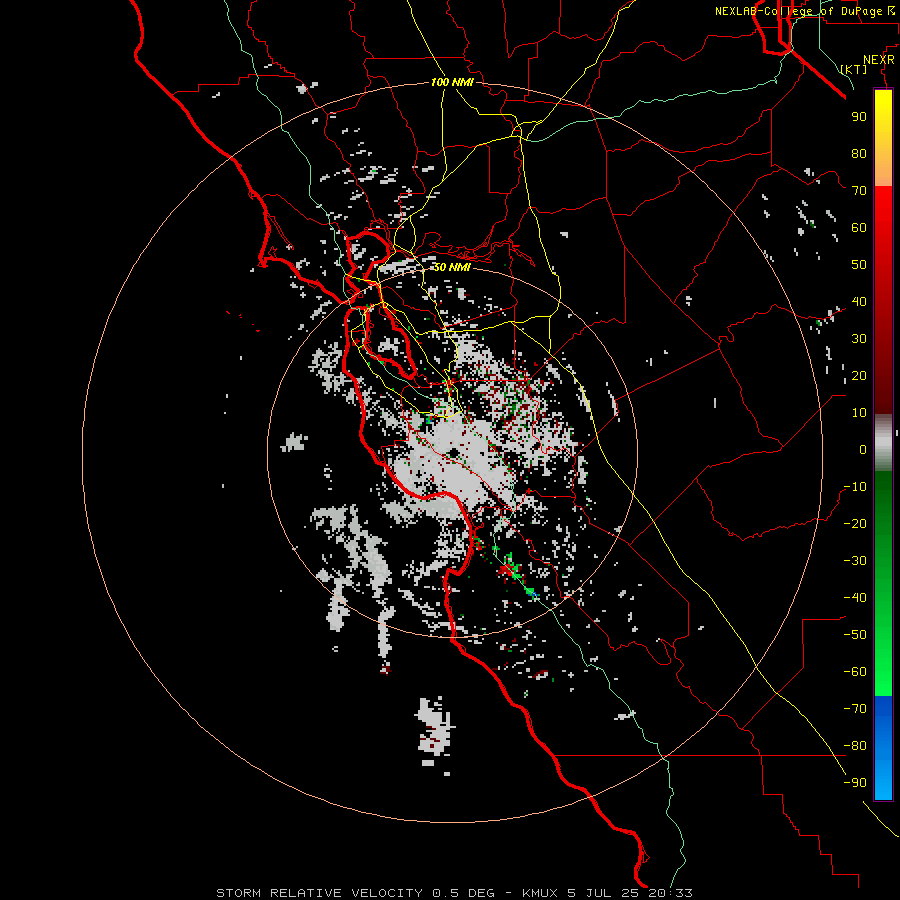Click the -70 value on the velocity scale
The image size is (900, 900).
[x=855, y=709]
